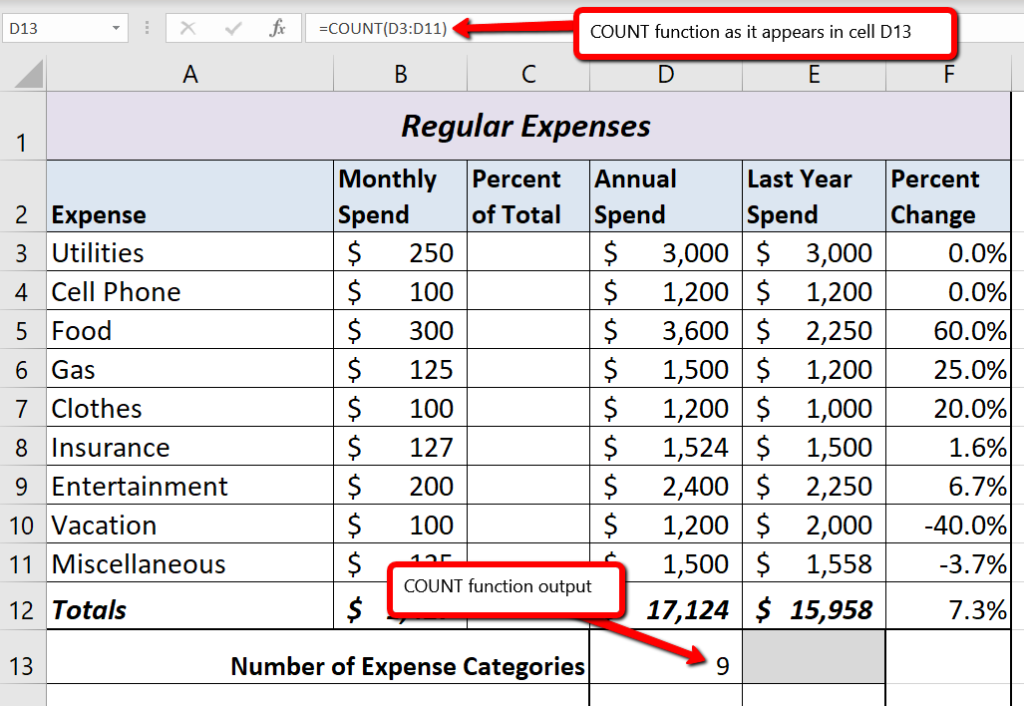This screenshot has width=1024, height=706.
Task: Click the Annual Spend header cell
Action: 665,196
